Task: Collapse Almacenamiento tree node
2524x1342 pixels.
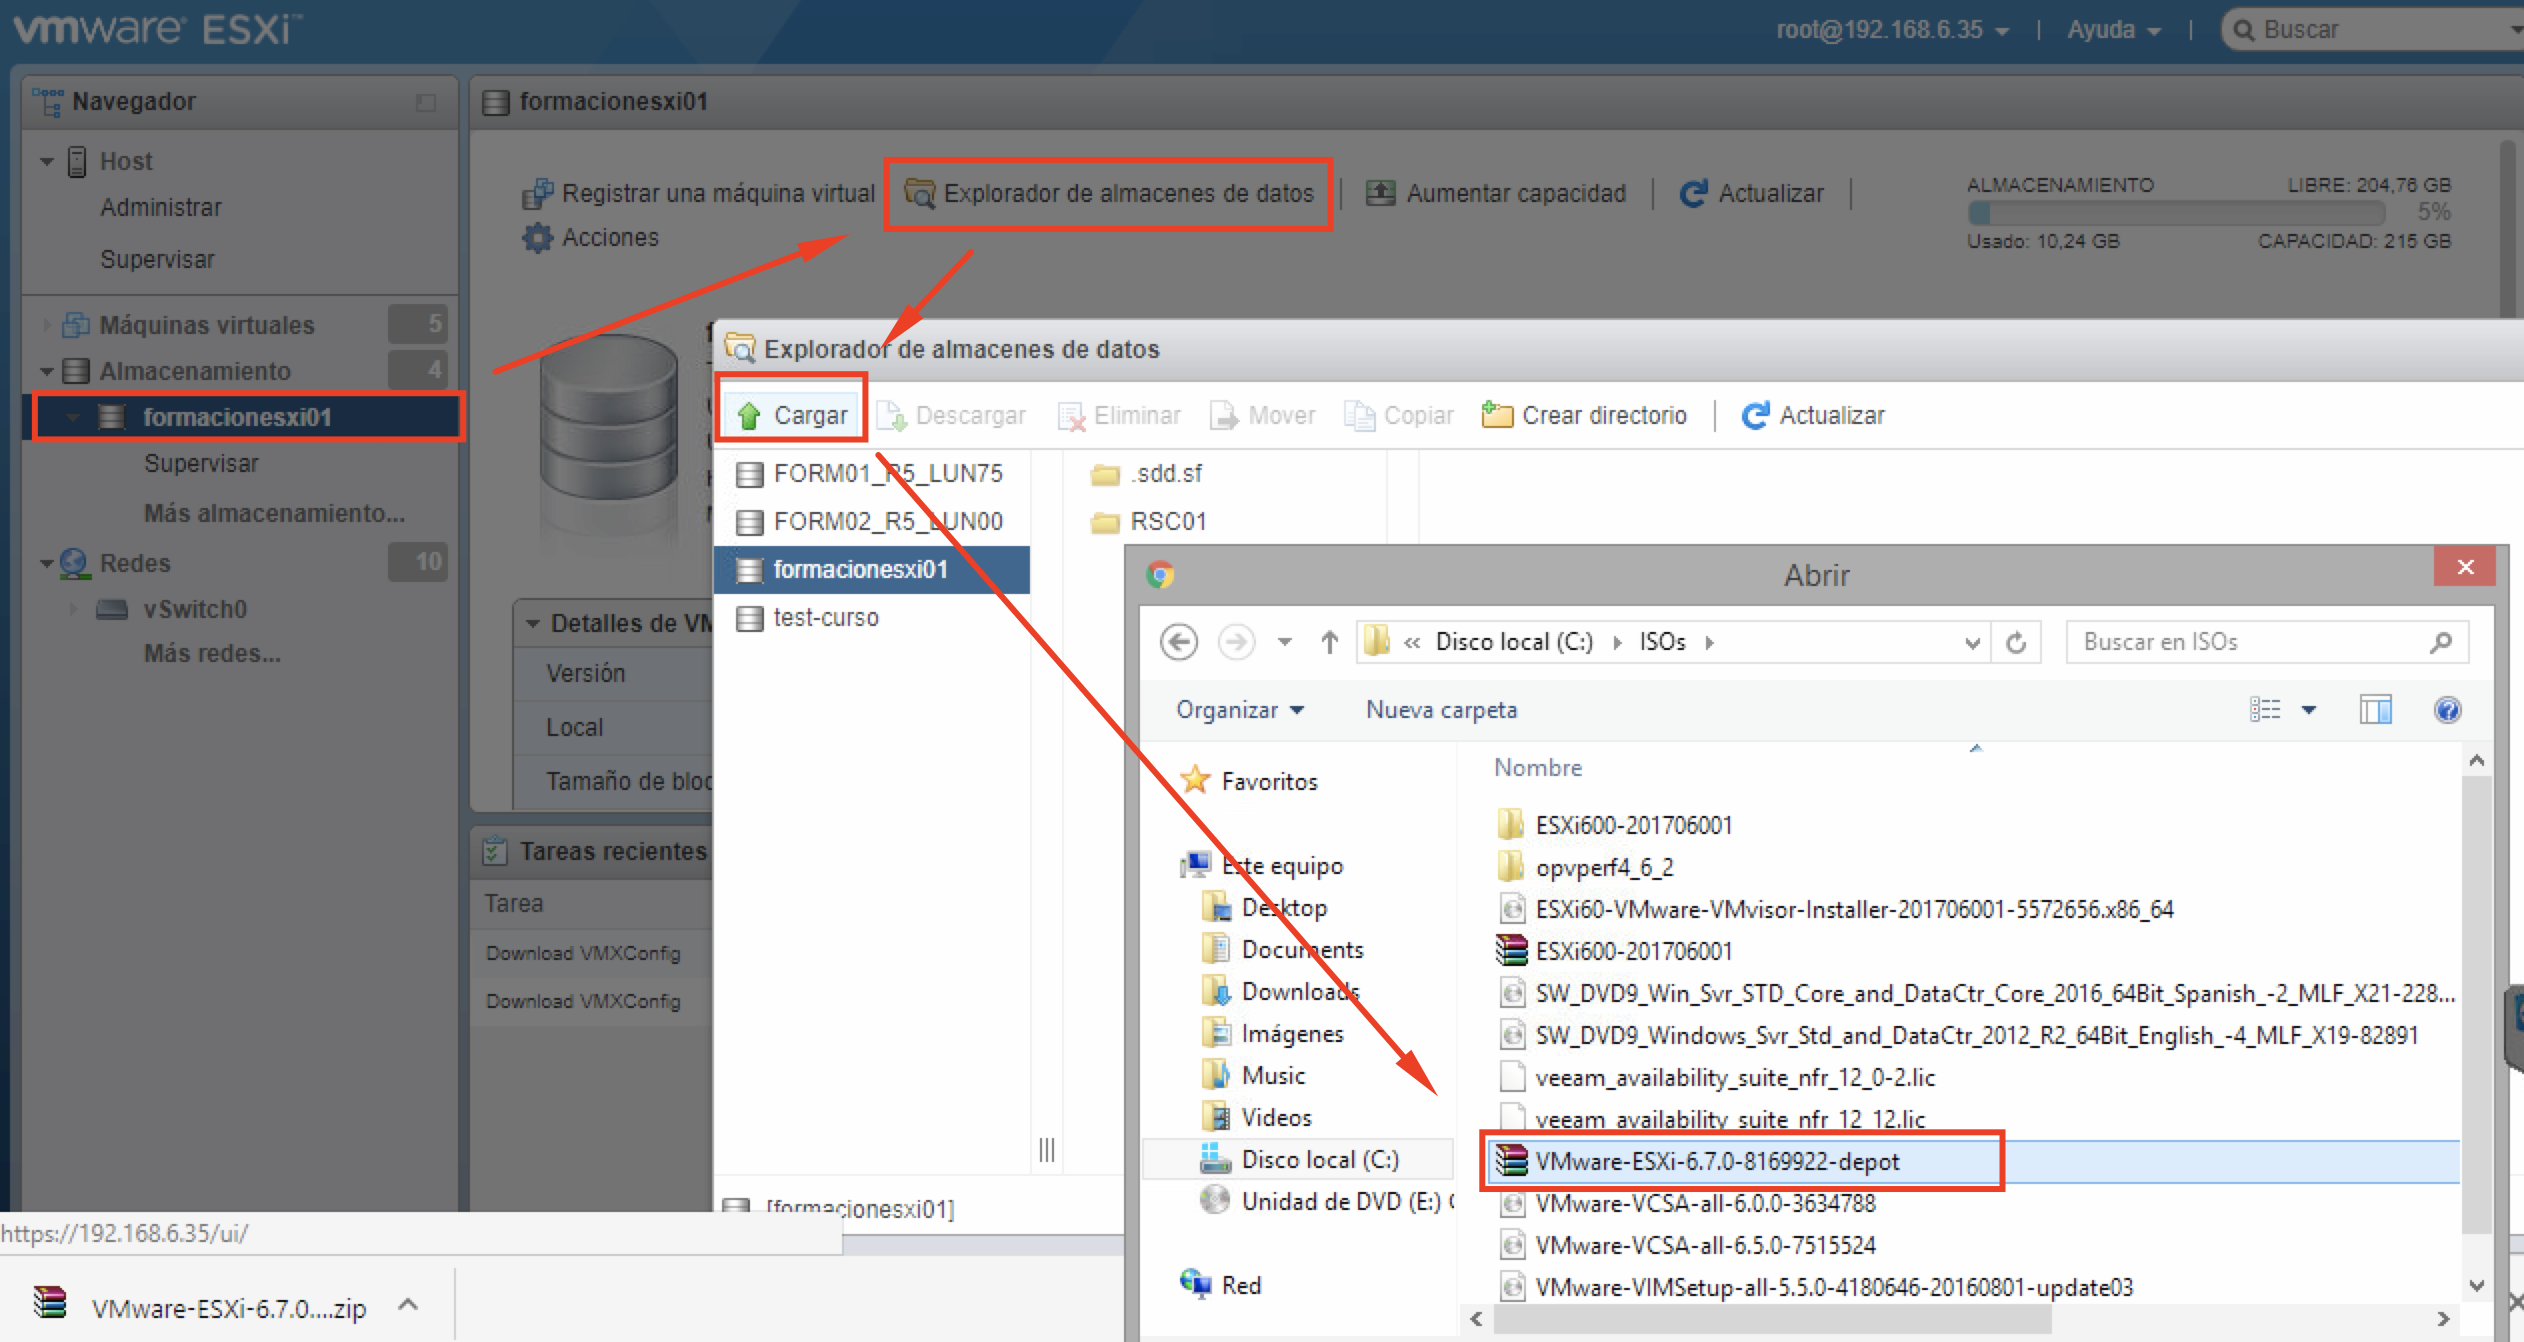Action: coord(47,371)
